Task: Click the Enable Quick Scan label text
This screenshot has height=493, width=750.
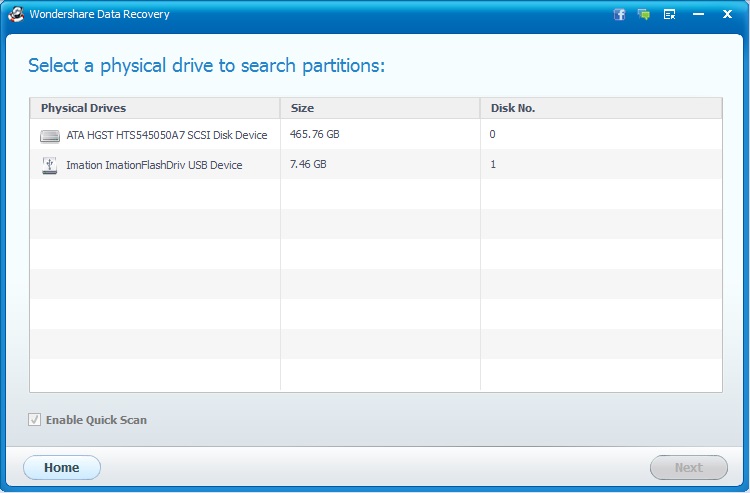Action: [96, 420]
